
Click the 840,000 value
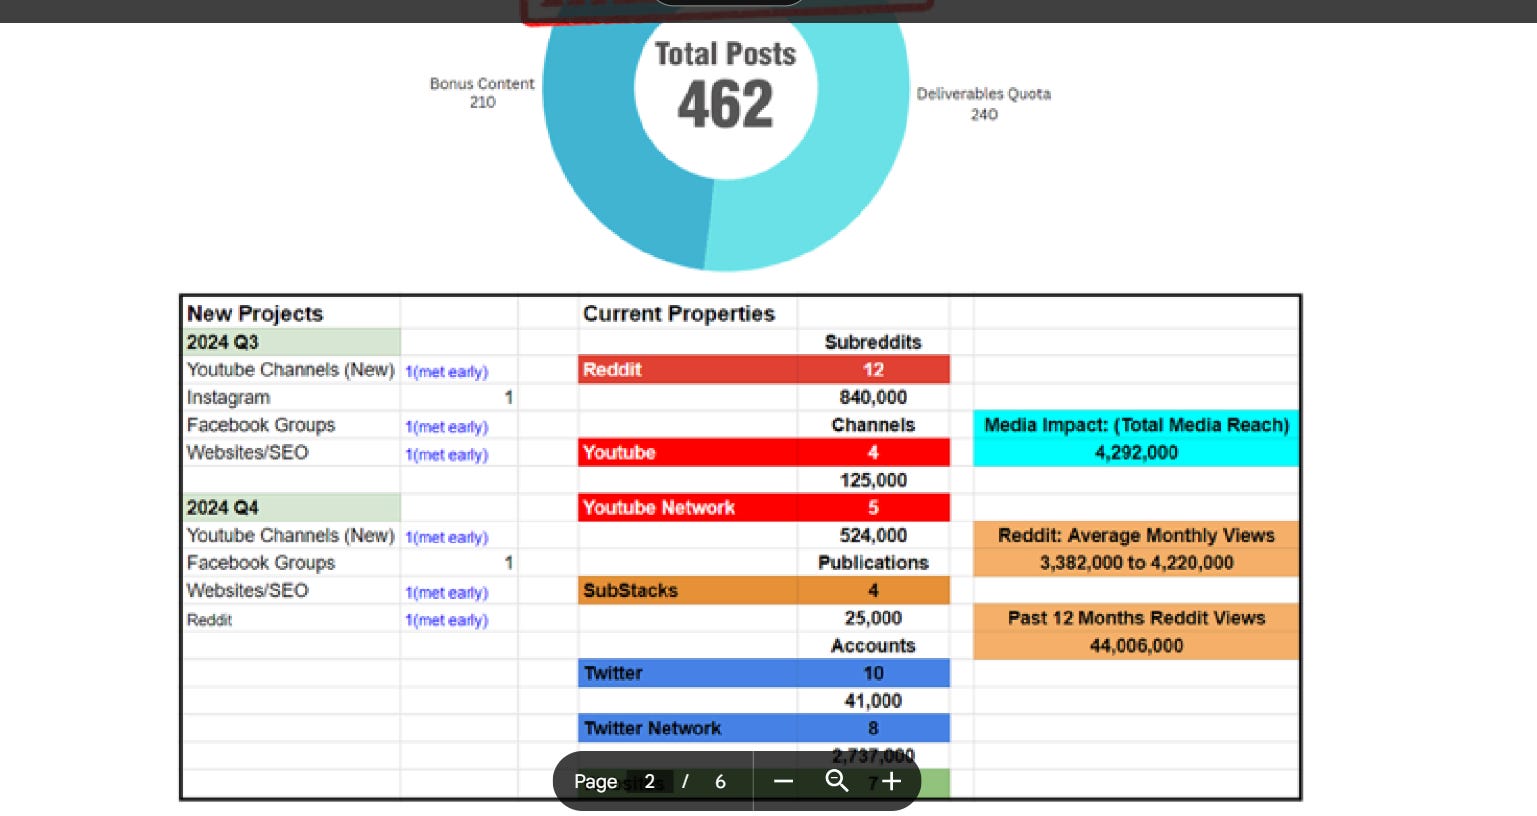[x=873, y=398]
